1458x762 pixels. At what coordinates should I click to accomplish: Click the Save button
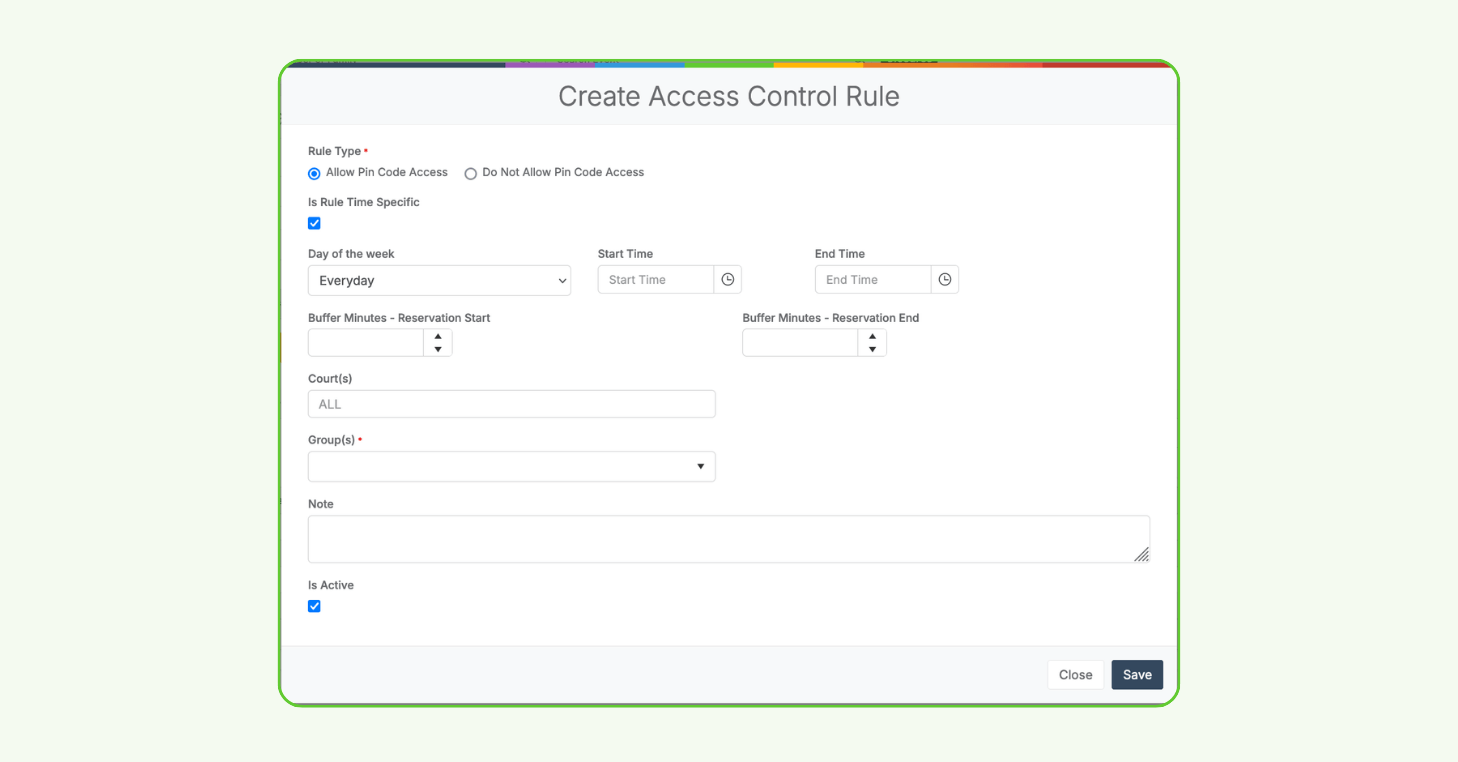tap(1137, 675)
